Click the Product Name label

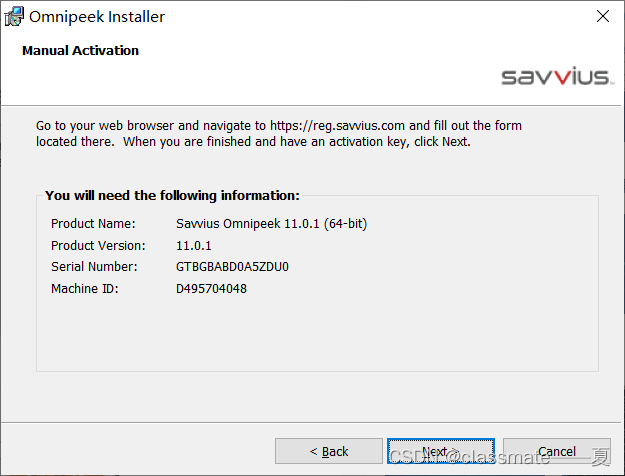coord(93,224)
